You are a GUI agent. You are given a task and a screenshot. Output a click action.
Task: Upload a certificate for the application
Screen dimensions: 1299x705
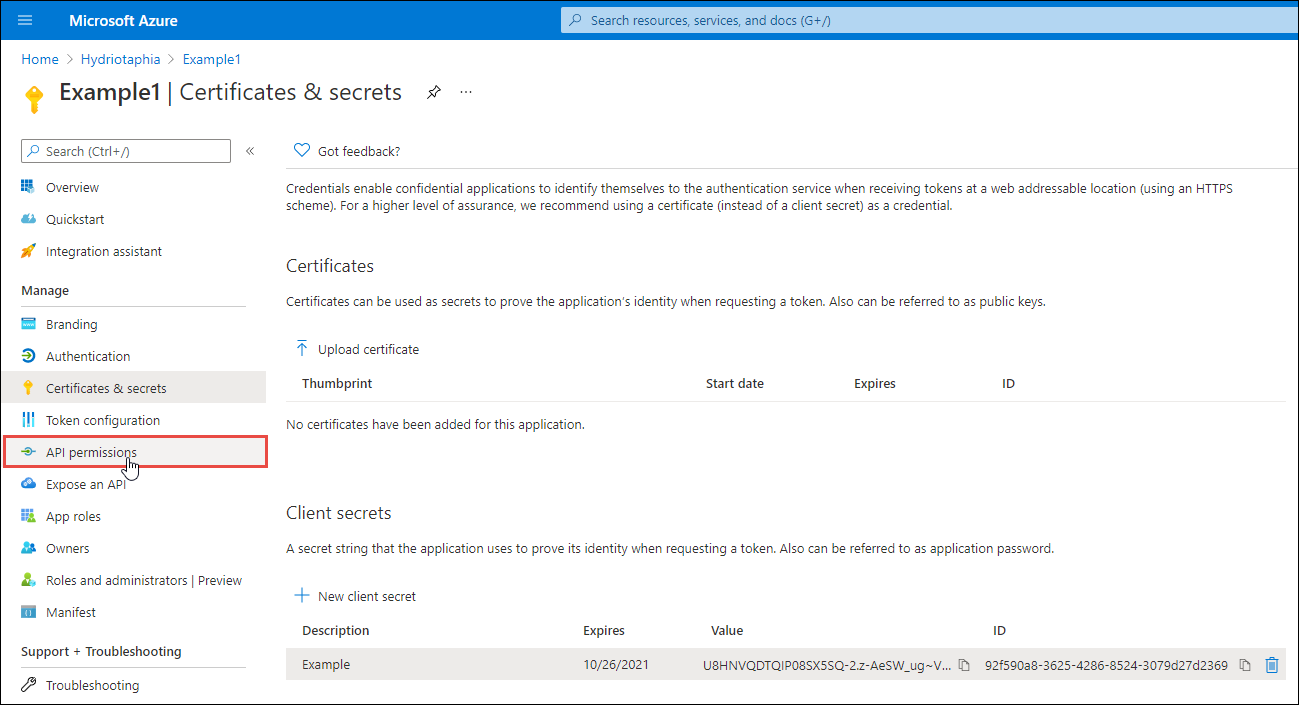point(357,348)
